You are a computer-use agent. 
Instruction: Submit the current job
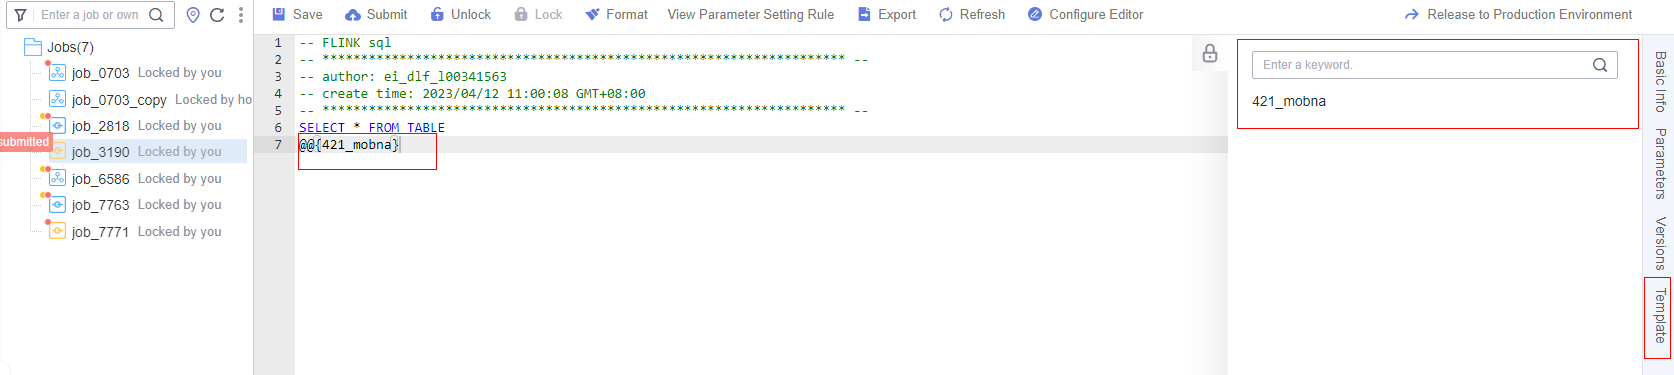376,14
